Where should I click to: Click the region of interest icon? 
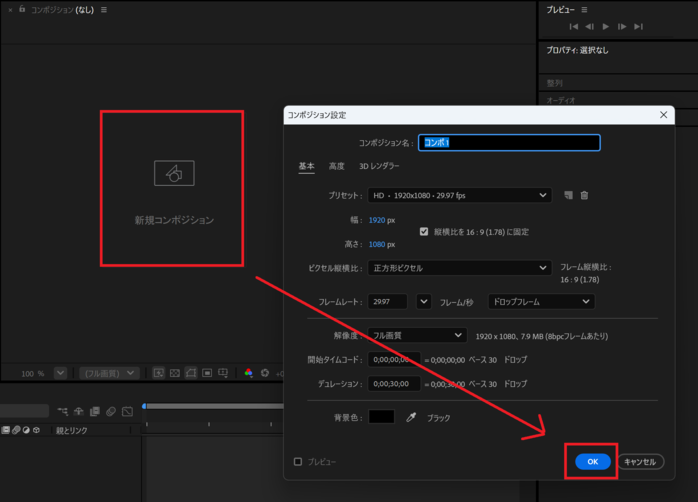(207, 373)
